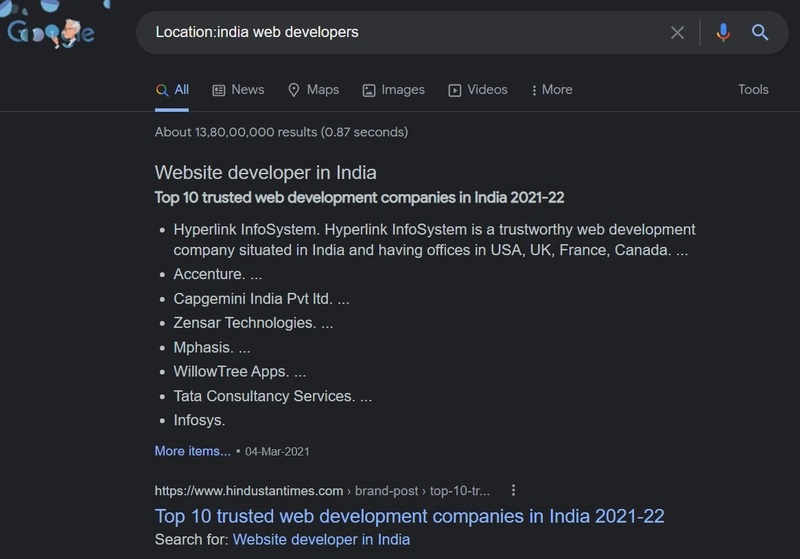Submit search with magnifying glass icon

[x=760, y=33]
